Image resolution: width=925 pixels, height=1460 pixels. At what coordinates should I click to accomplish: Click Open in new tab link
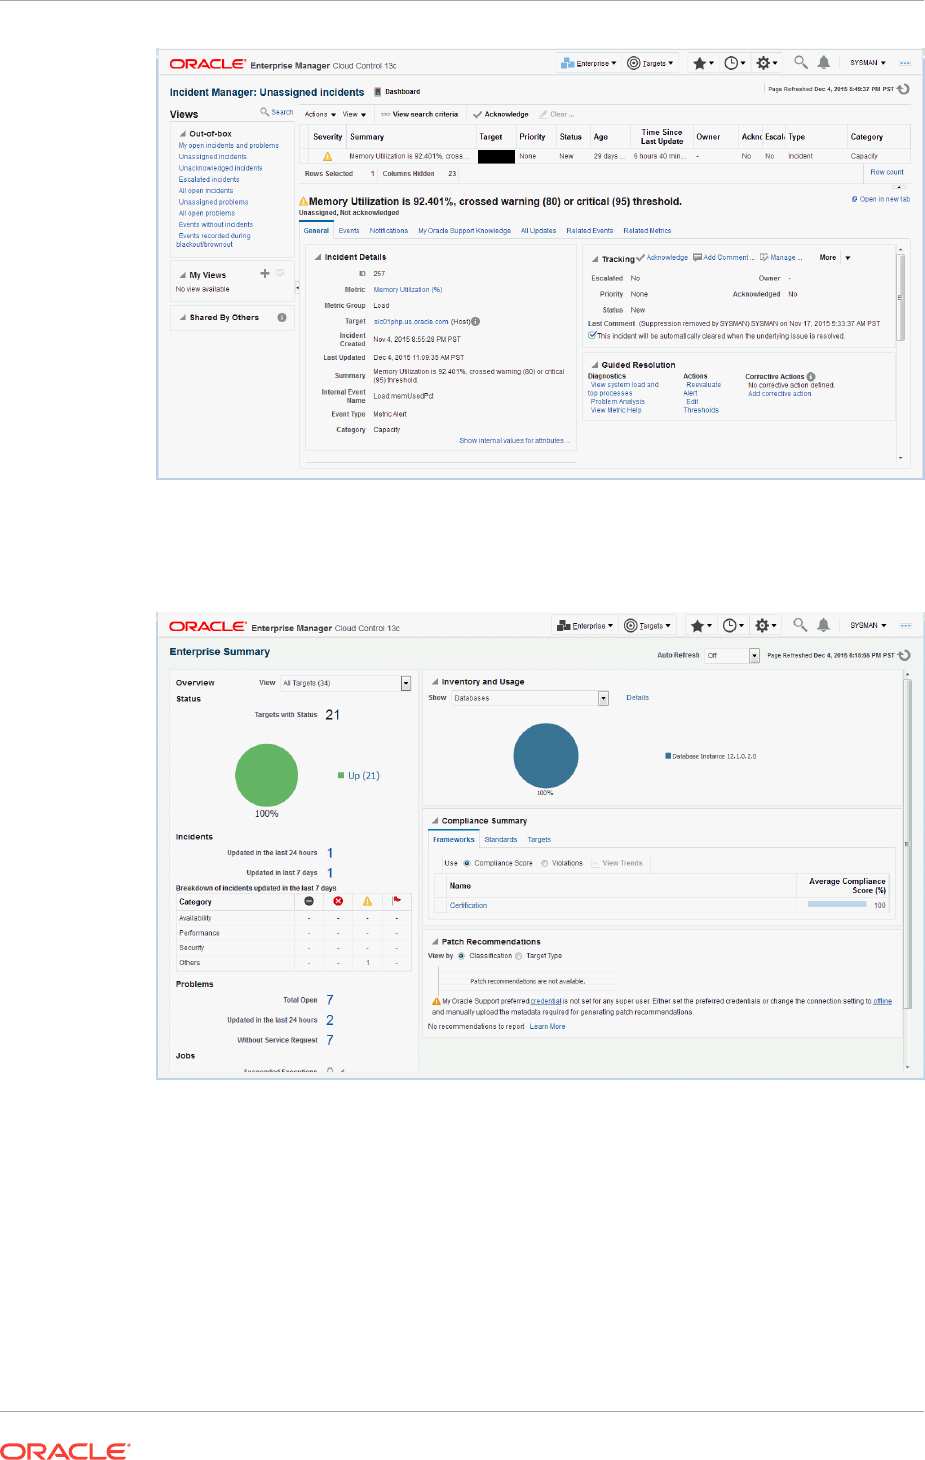[881, 199]
